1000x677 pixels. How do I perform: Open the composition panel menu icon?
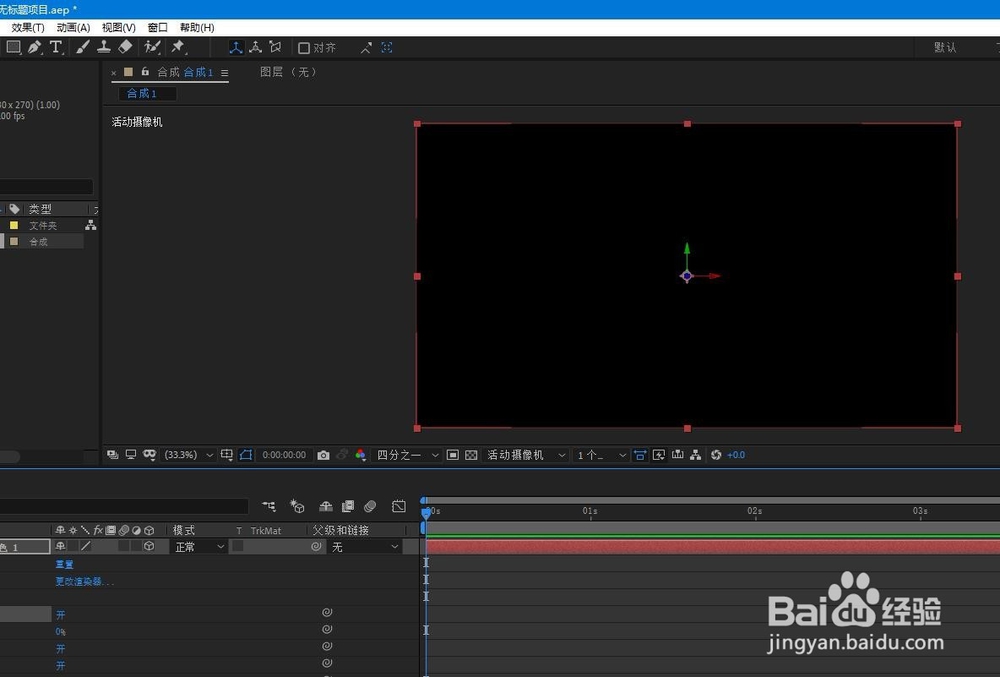(x=224, y=73)
